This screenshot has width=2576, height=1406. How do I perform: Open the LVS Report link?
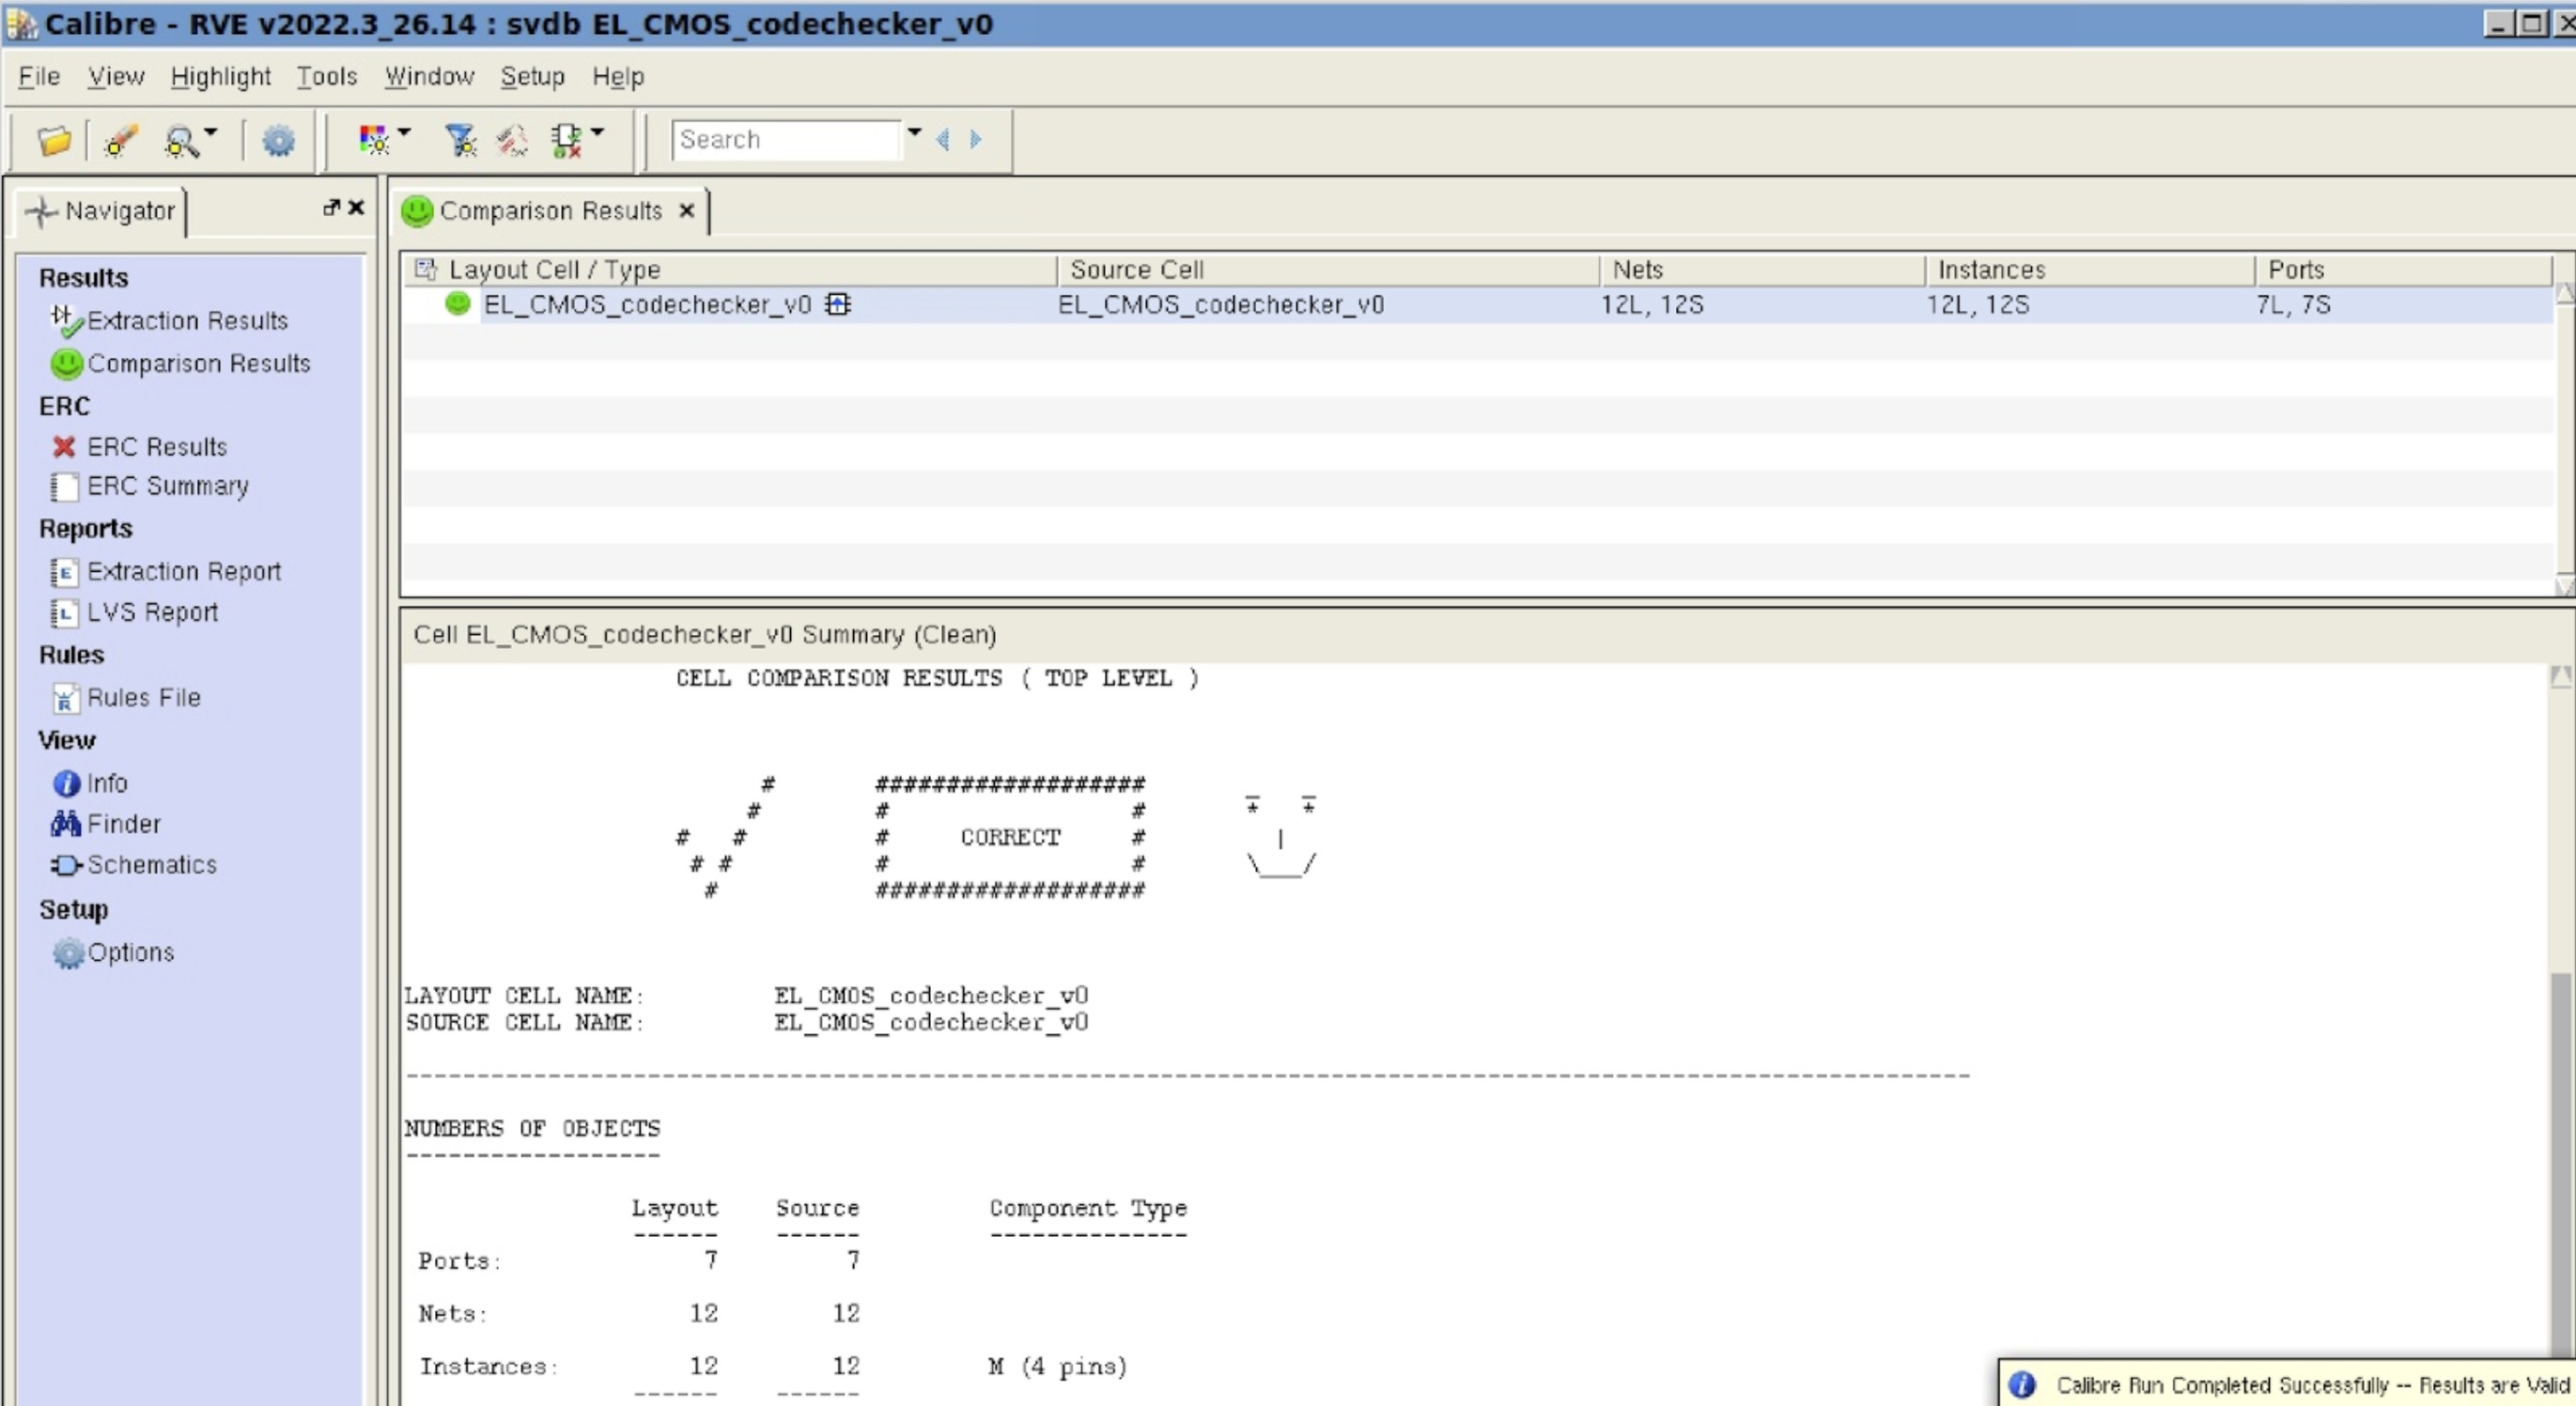click(x=152, y=612)
